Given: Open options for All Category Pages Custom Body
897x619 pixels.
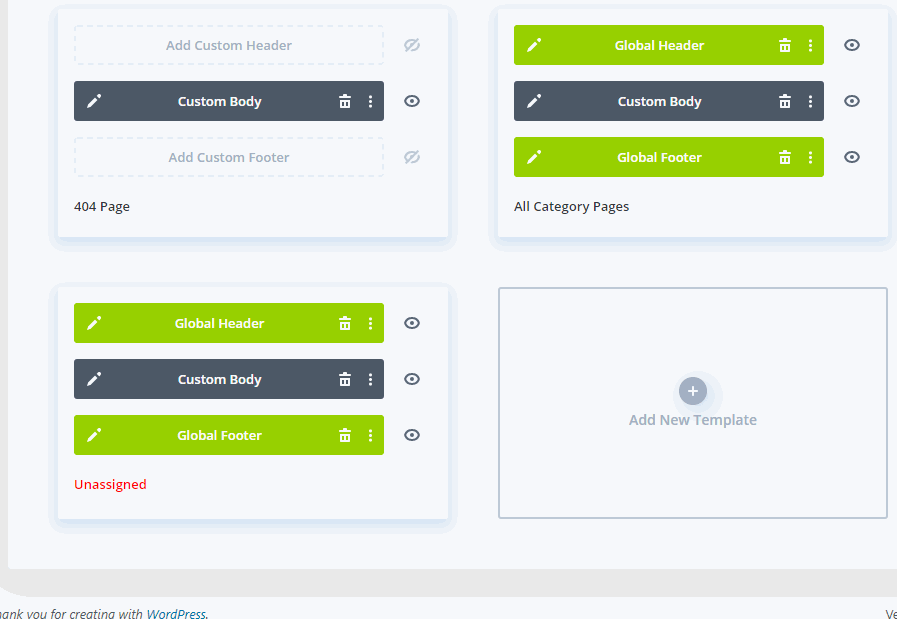Looking at the screenshot, I should click(x=810, y=101).
